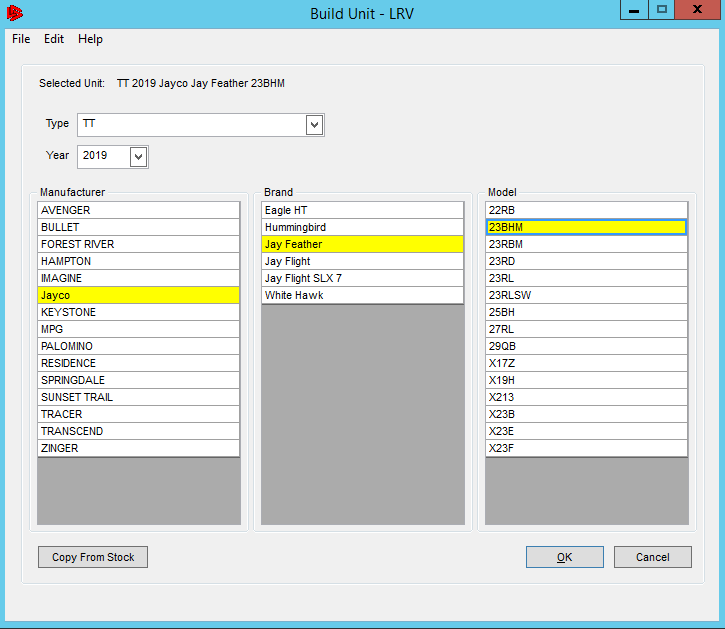Pick model 22RB
The image size is (725, 629).
click(x=586, y=210)
